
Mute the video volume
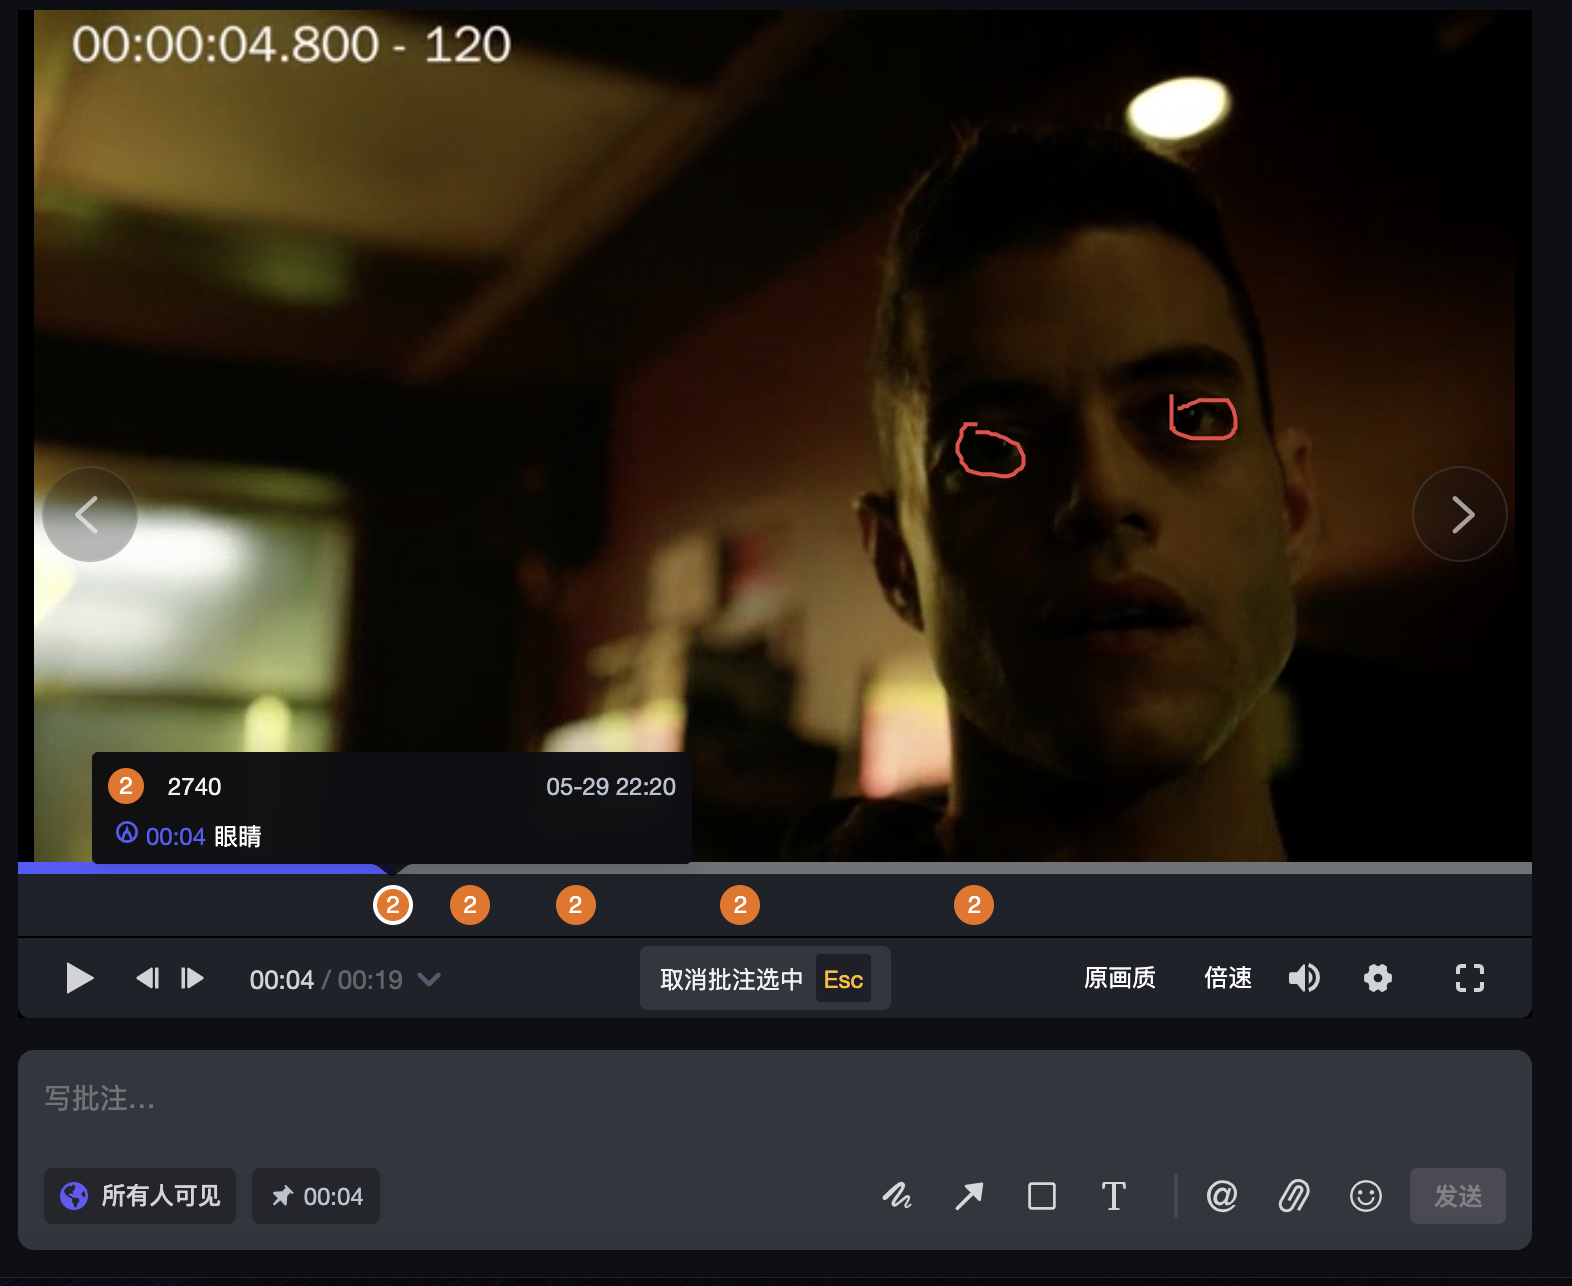tap(1304, 978)
